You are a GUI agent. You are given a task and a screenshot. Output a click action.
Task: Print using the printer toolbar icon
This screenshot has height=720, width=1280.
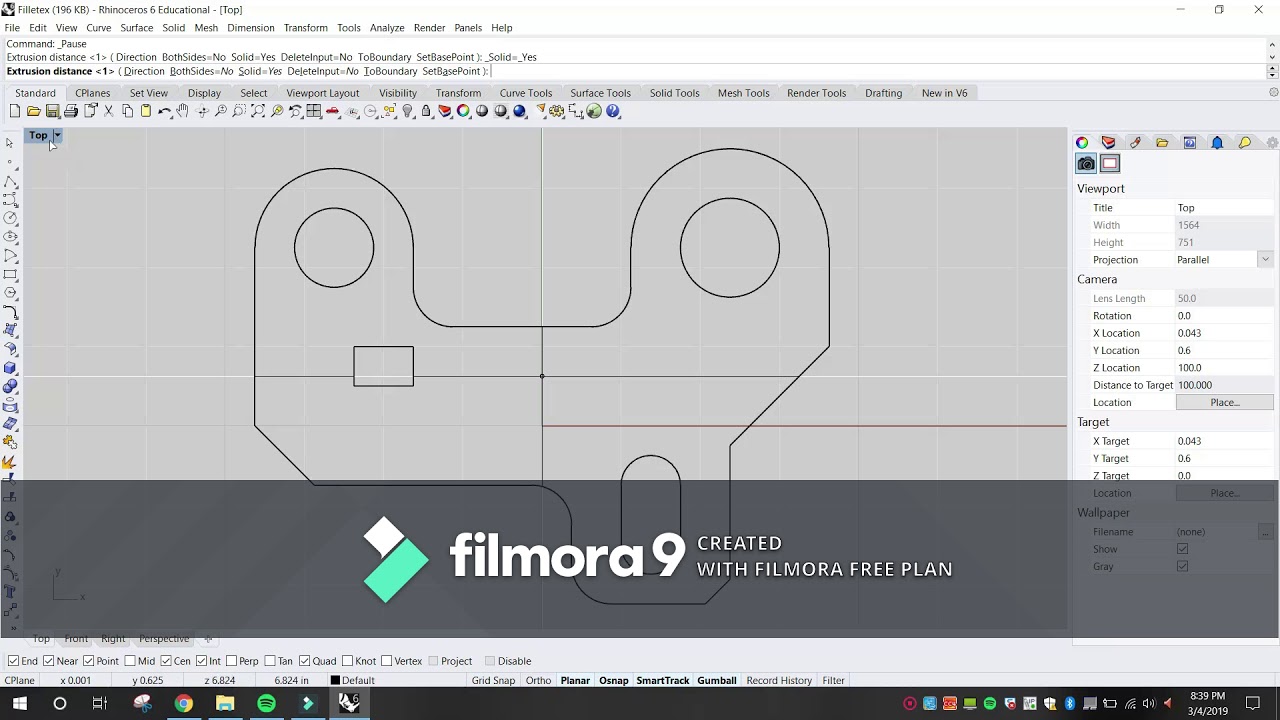71,111
